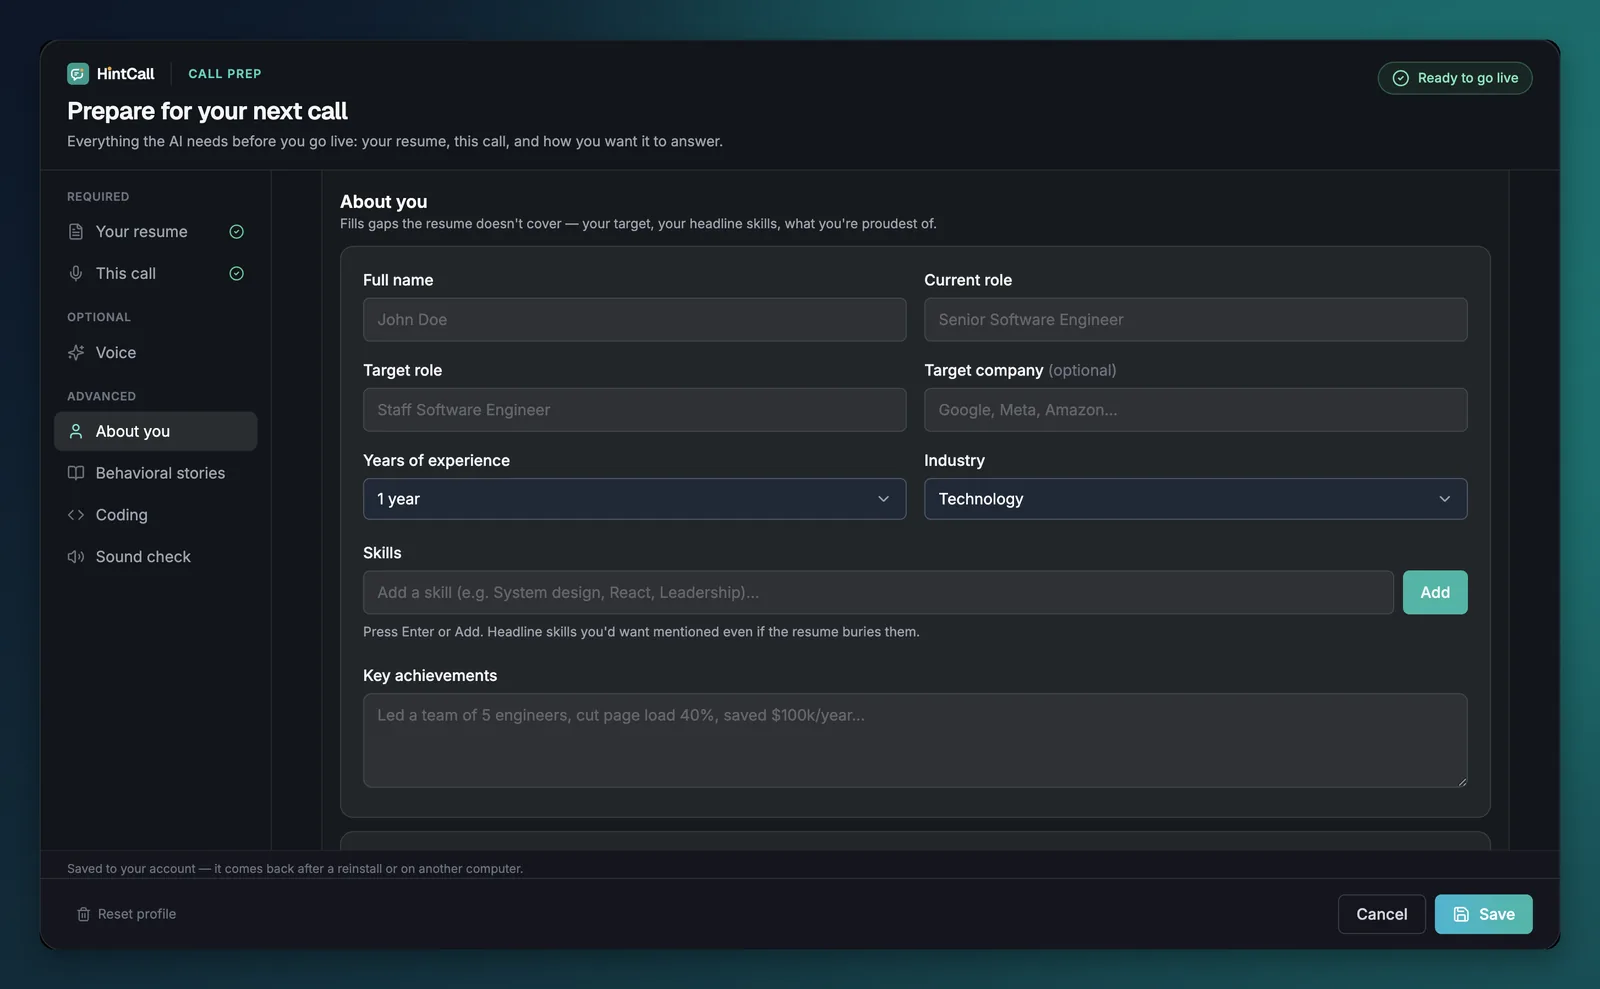Click the This call completed checkmark
The height and width of the screenshot is (989, 1600).
point(237,274)
